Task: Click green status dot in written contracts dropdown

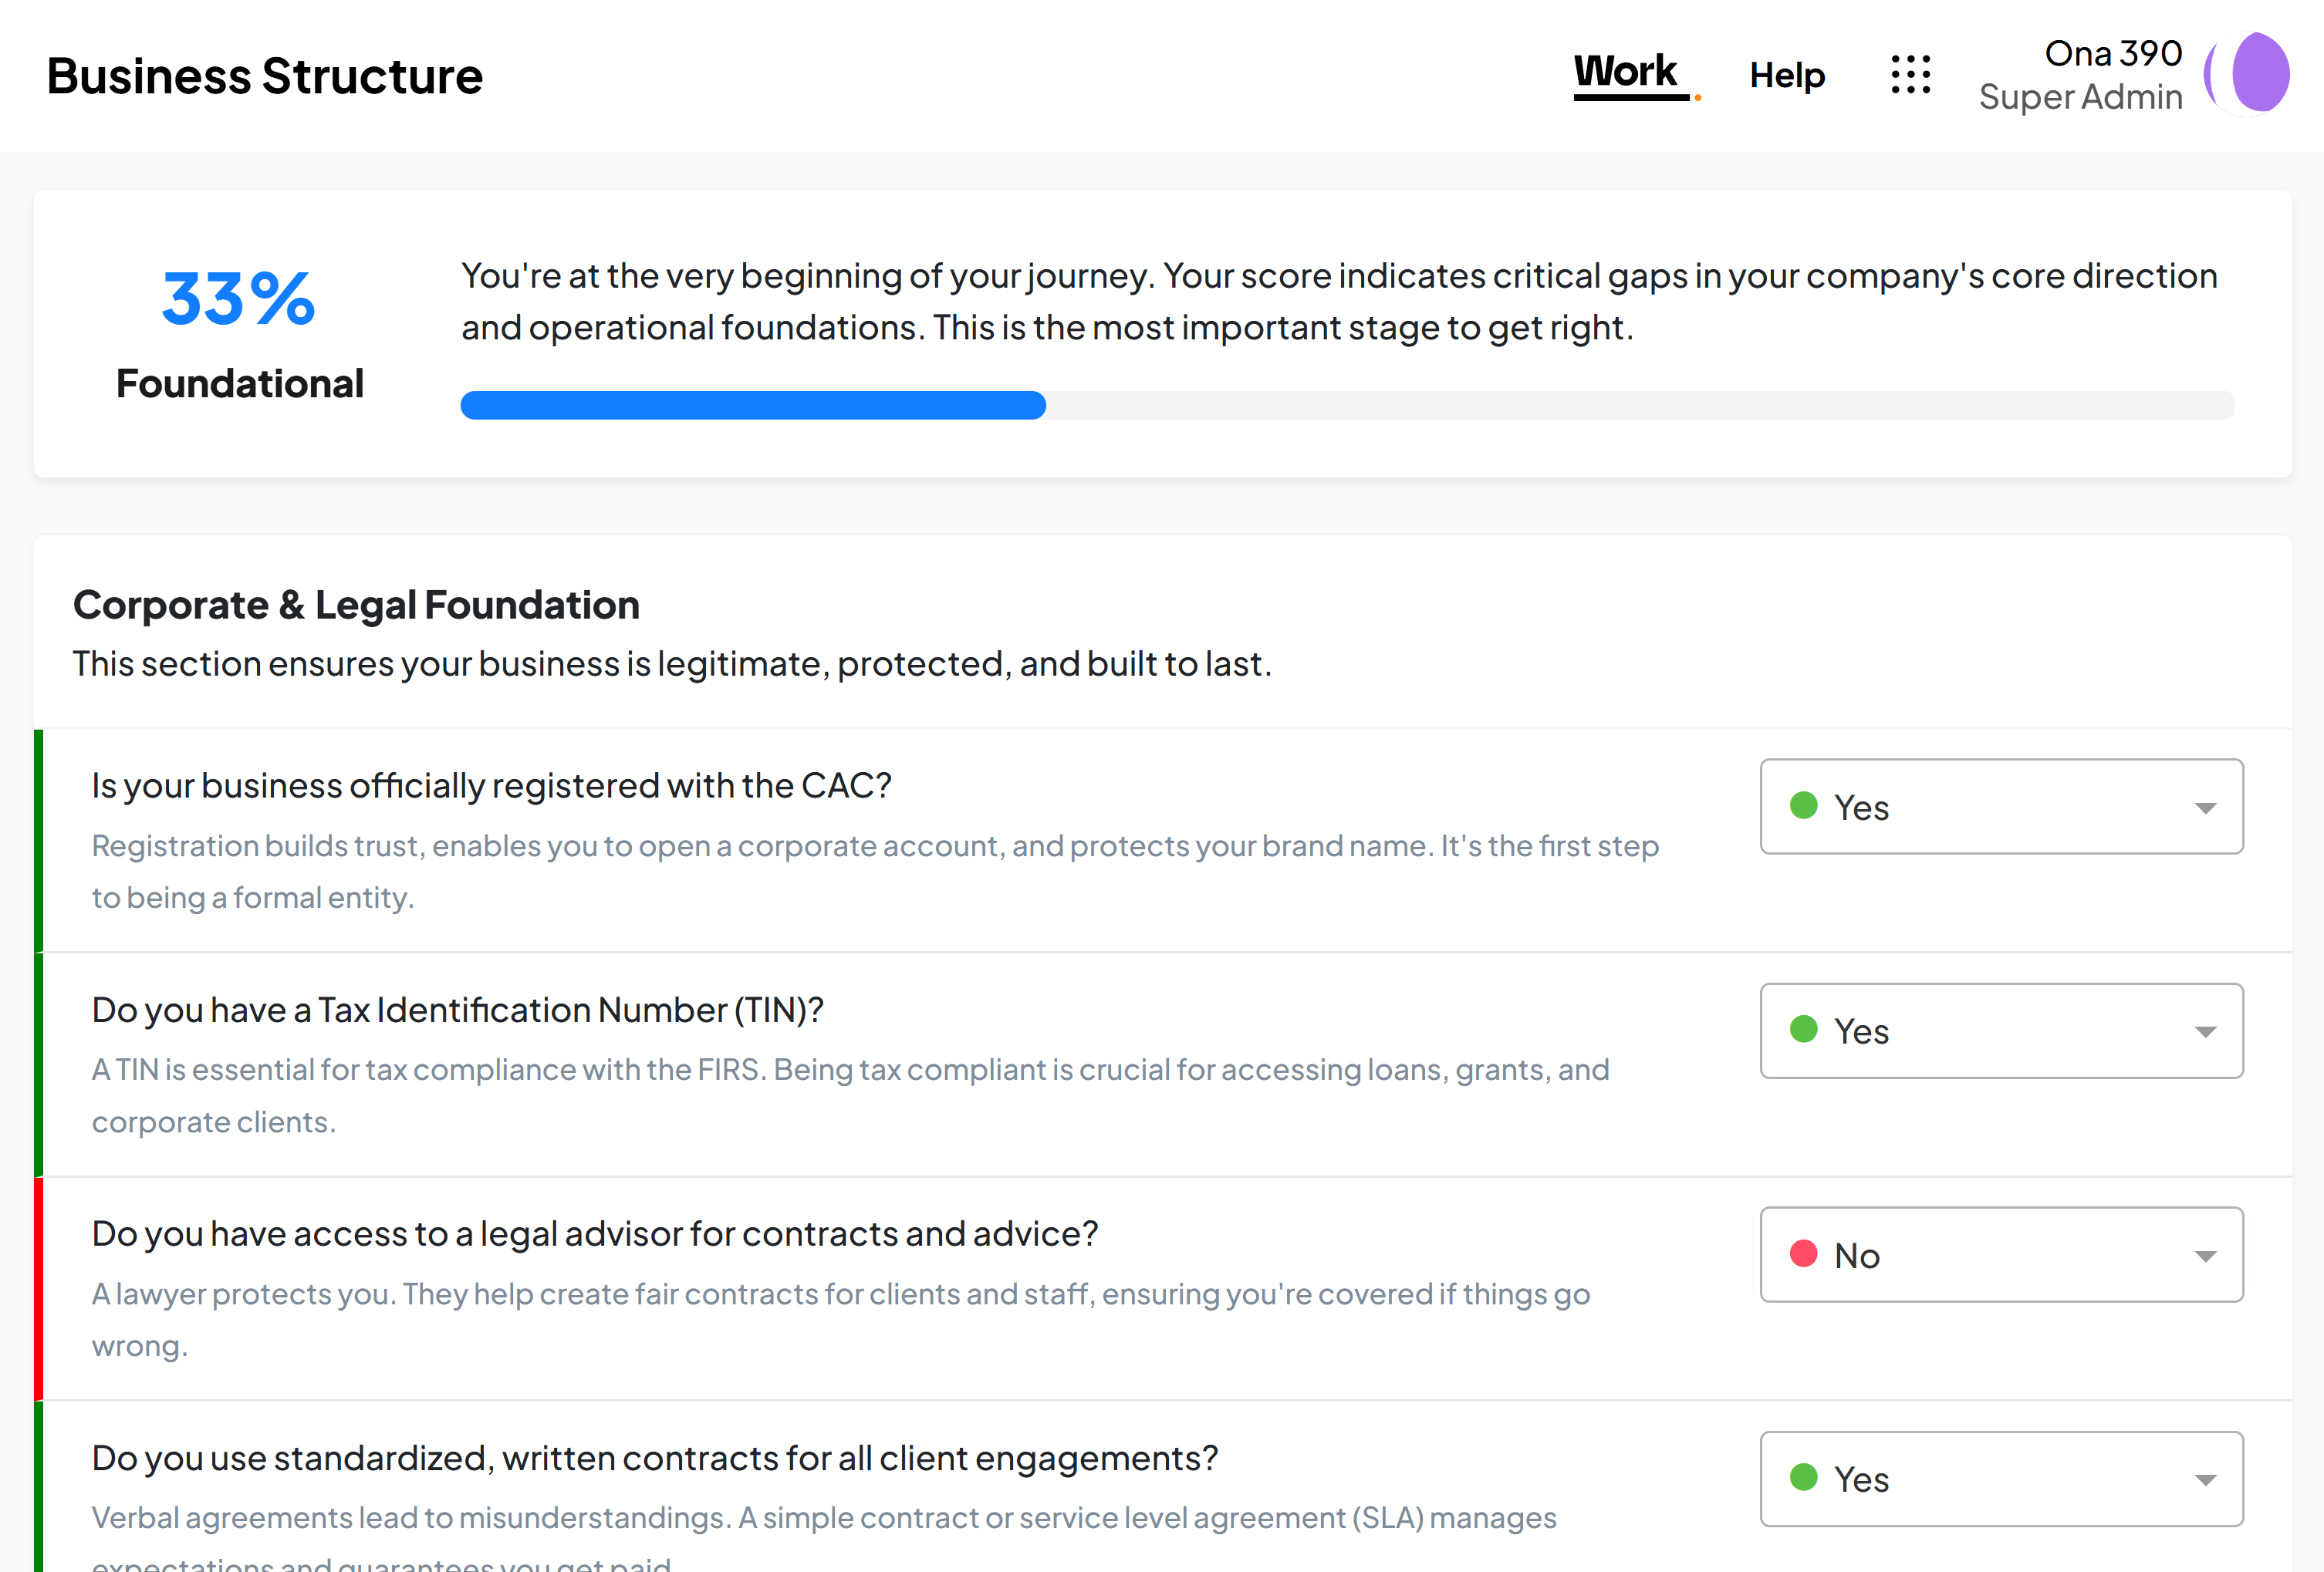Action: click(1803, 1478)
